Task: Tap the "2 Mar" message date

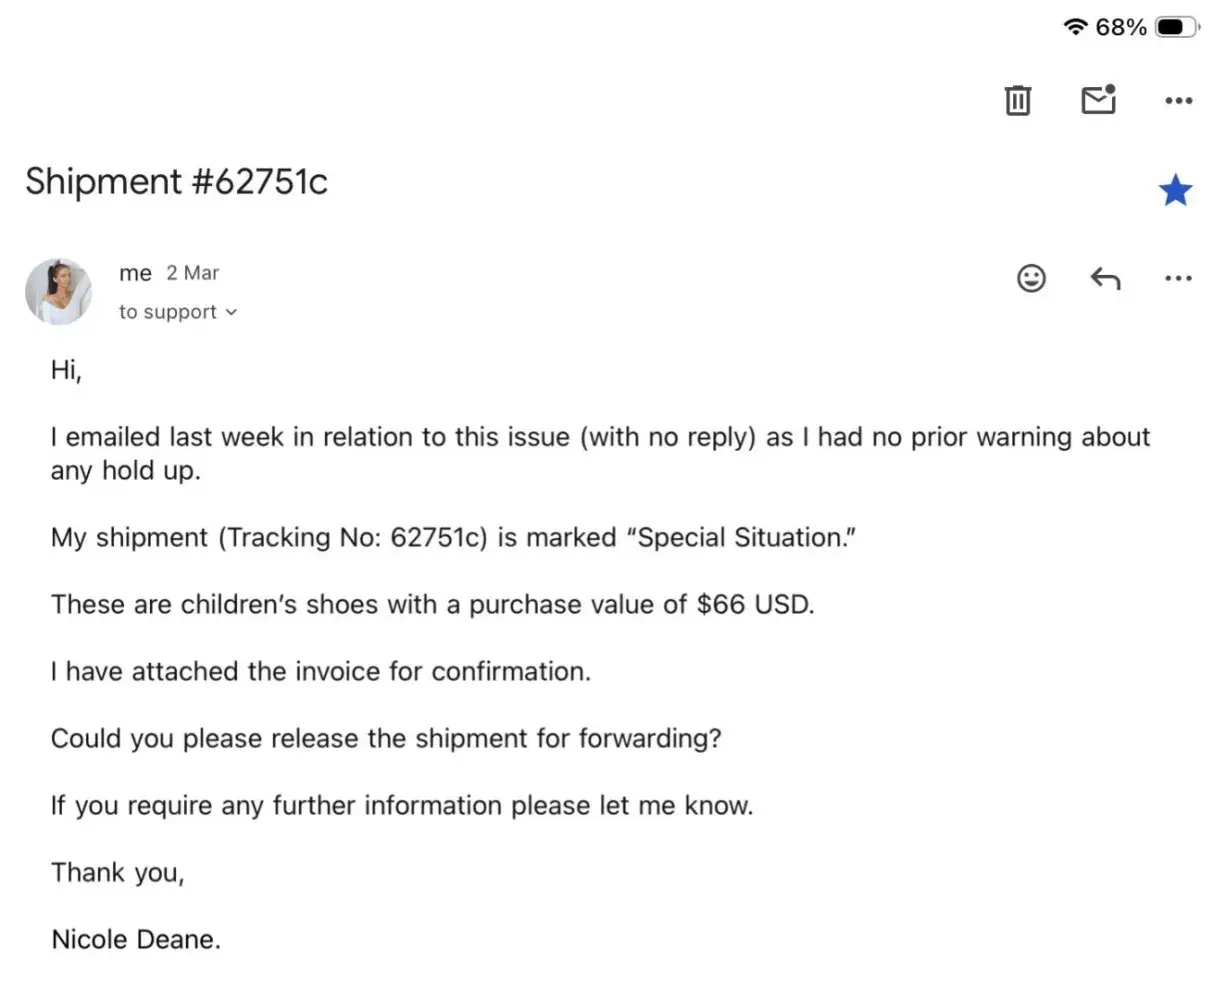Action: (192, 273)
